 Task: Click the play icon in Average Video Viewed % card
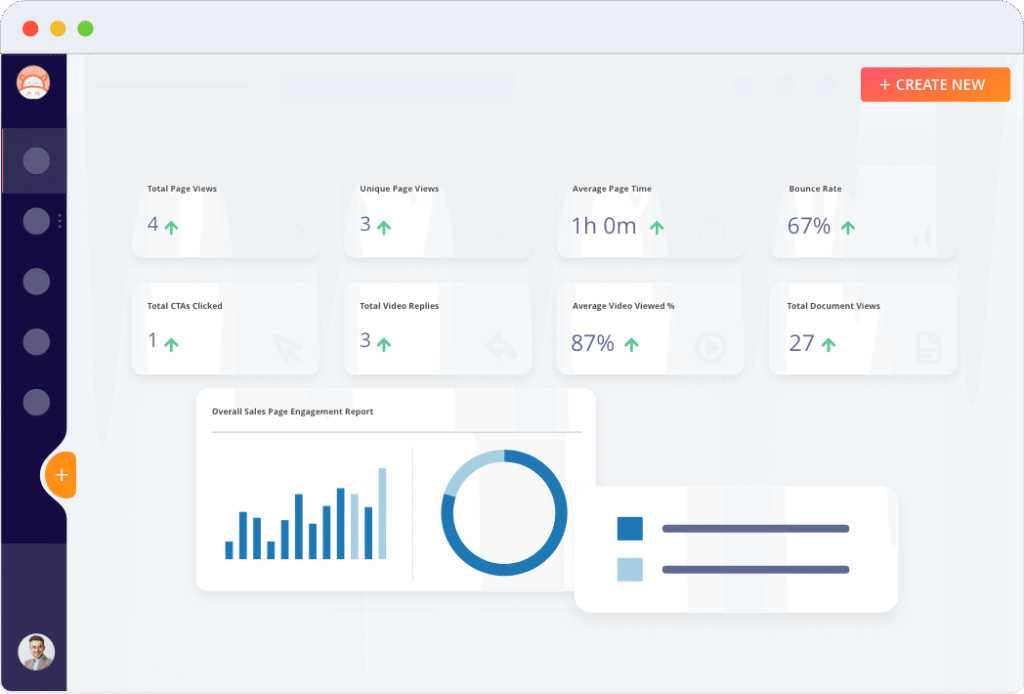711,348
